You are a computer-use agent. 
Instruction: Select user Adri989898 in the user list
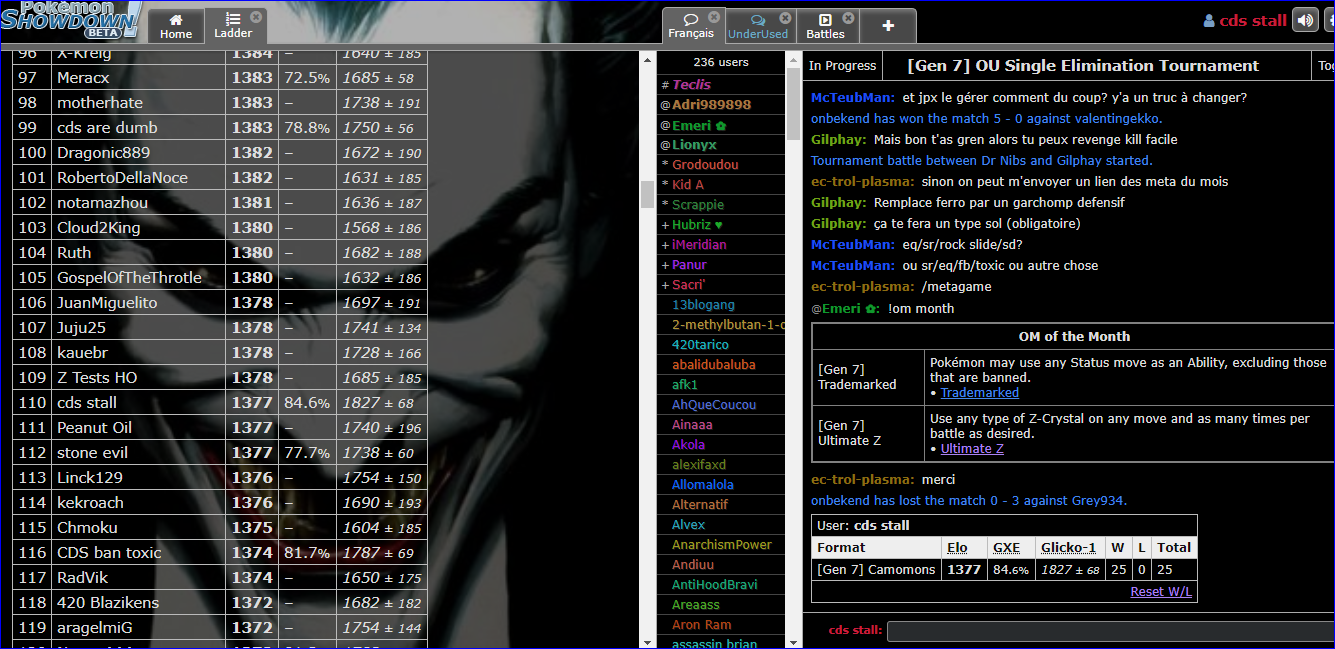[x=720, y=105]
